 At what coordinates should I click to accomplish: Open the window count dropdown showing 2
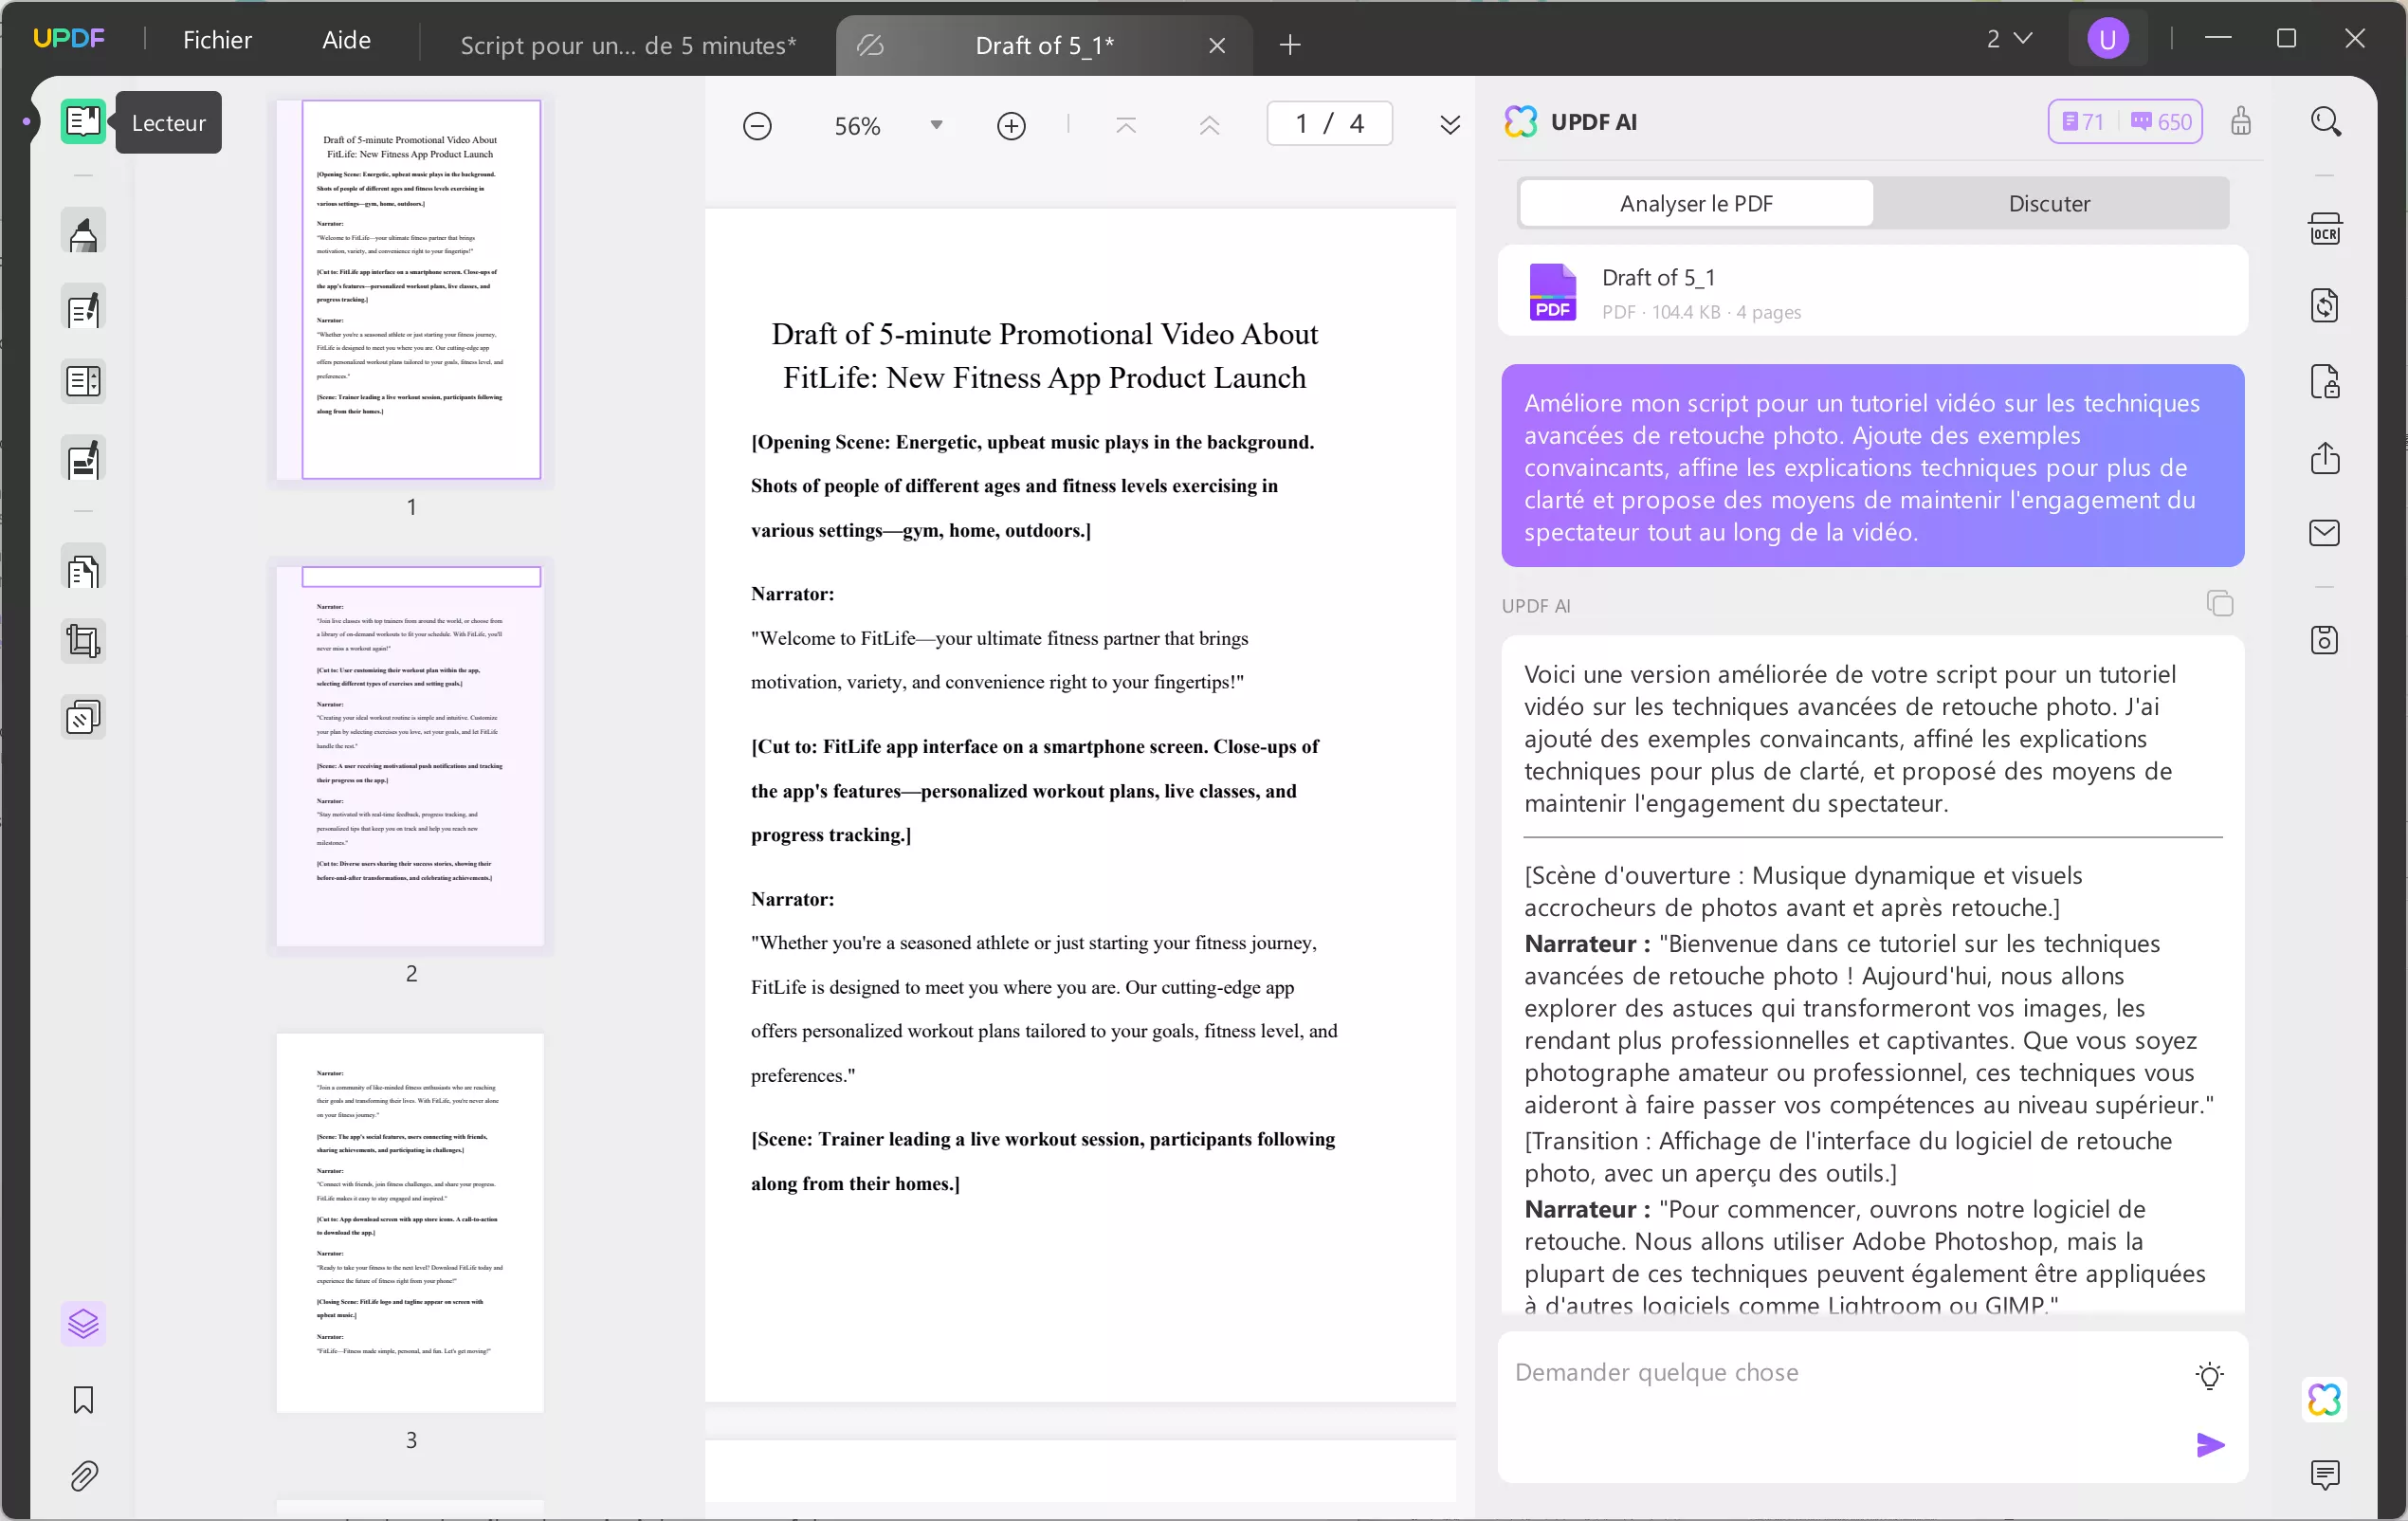pyautogui.click(x=2008, y=39)
